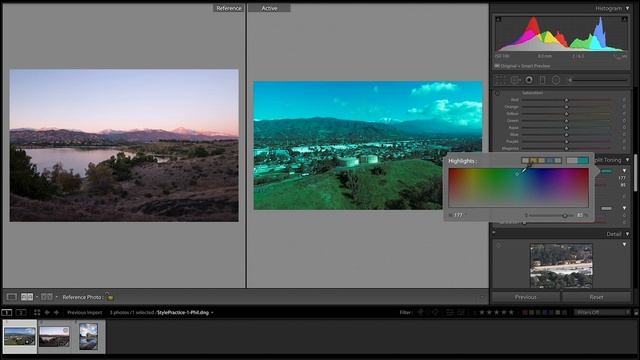Select second filmstrip thumbnail sunset lake photo
This screenshot has height=360, width=640.
click(x=54, y=336)
